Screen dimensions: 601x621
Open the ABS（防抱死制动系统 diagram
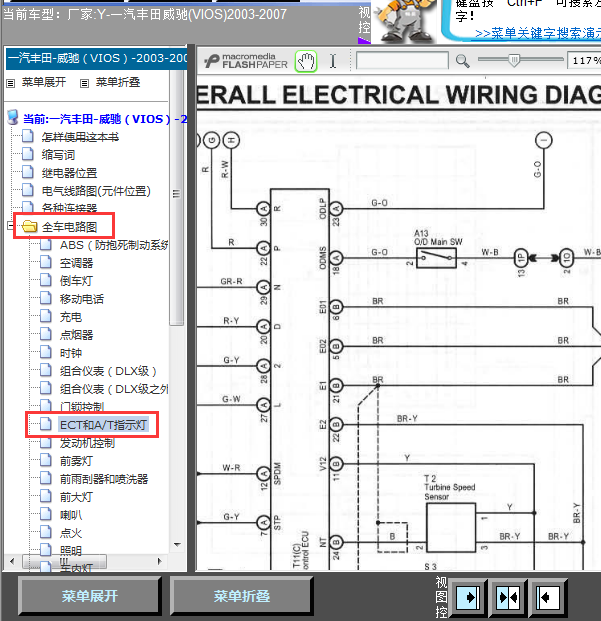click(114, 245)
